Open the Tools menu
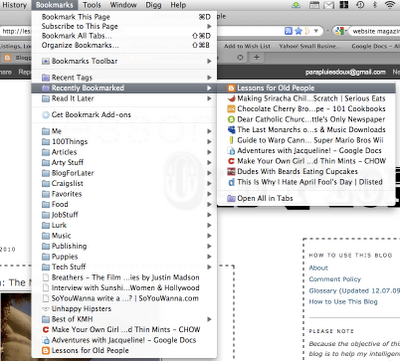This screenshot has width=400, height=361. 92,5
